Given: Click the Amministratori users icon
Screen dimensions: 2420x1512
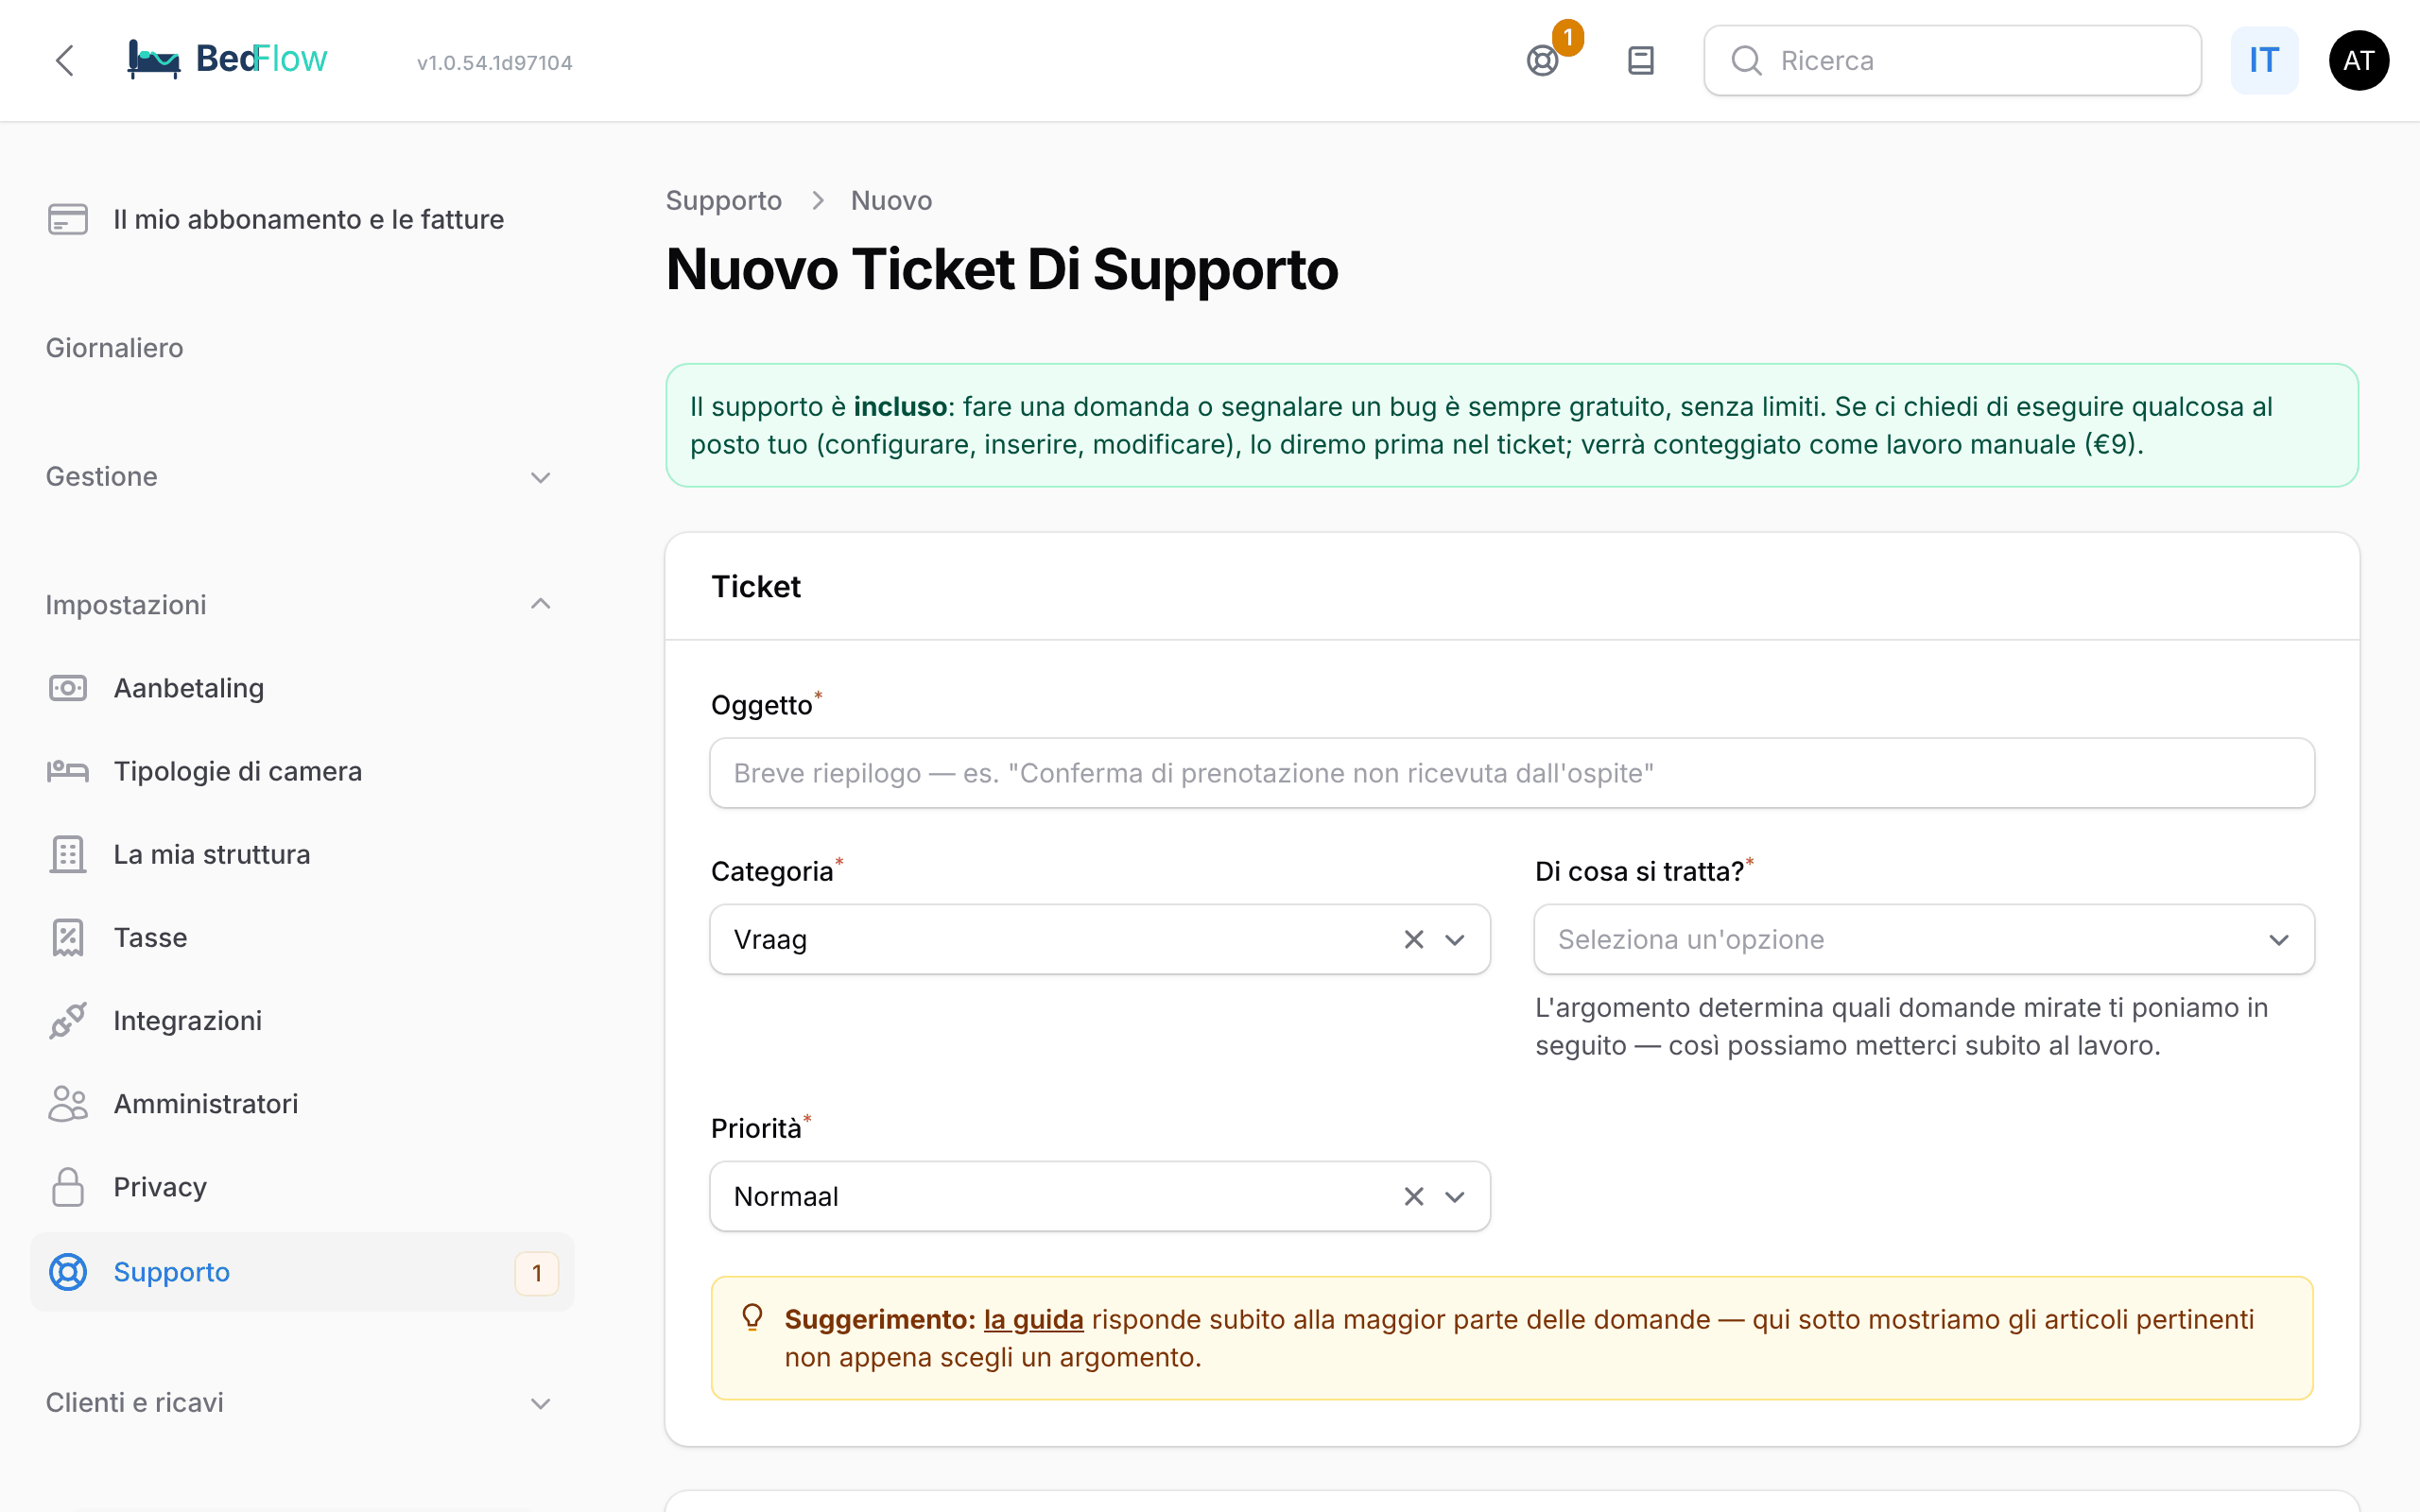Looking at the screenshot, I should [68, 1103].
